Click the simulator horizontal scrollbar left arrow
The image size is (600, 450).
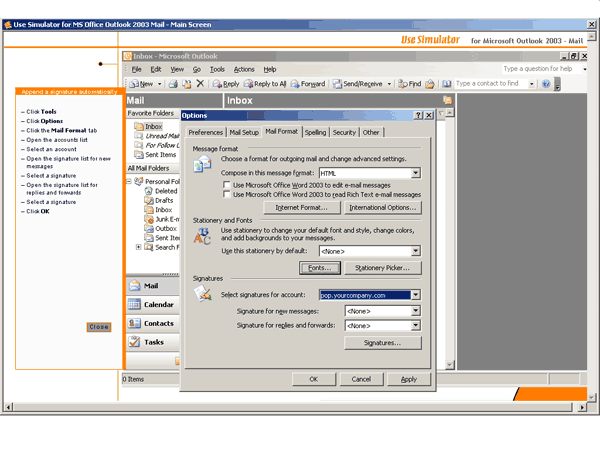point(8,408)
